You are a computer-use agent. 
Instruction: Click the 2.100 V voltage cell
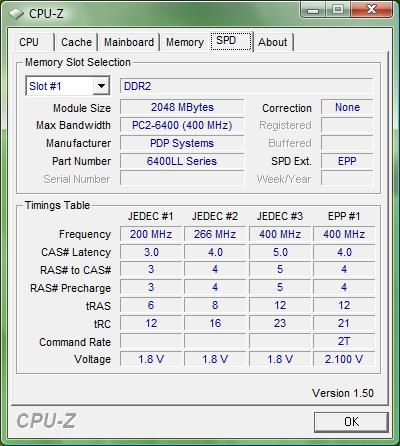[x=344, y=359]
